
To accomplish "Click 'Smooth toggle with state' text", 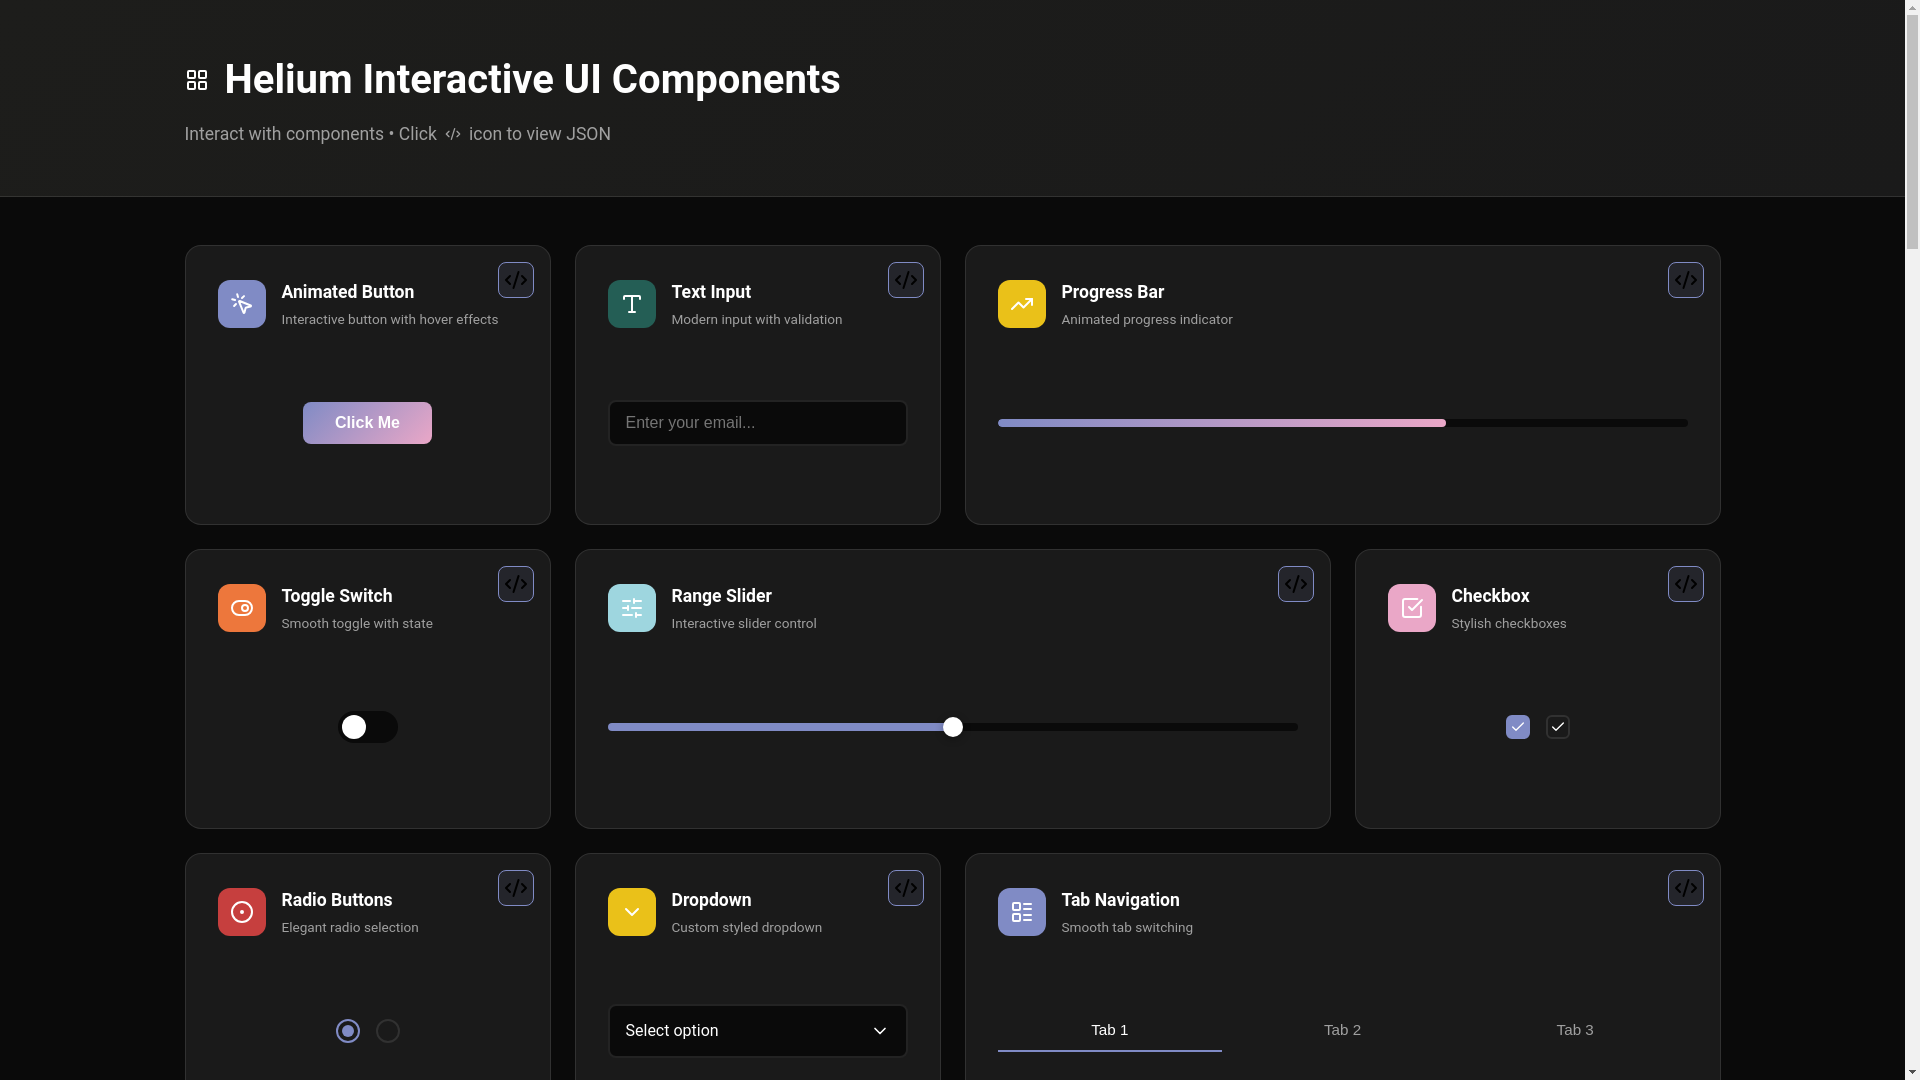I will [357, 624].
